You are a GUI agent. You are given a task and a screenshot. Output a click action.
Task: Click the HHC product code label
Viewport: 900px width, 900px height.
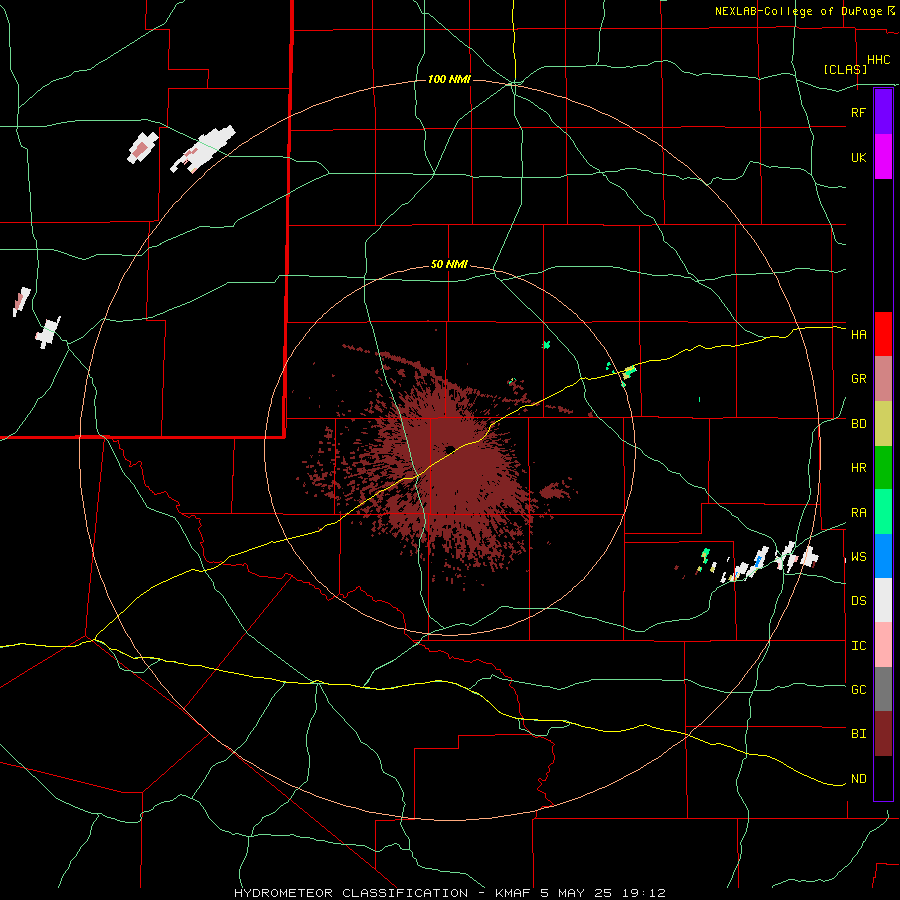click(x=878, y=60)
